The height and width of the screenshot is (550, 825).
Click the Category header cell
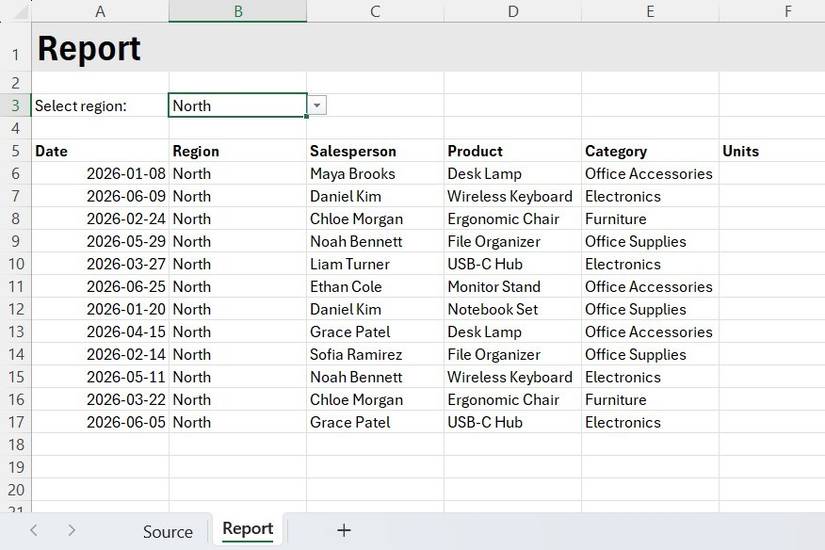pyautogui.click(x=650, y=151)
